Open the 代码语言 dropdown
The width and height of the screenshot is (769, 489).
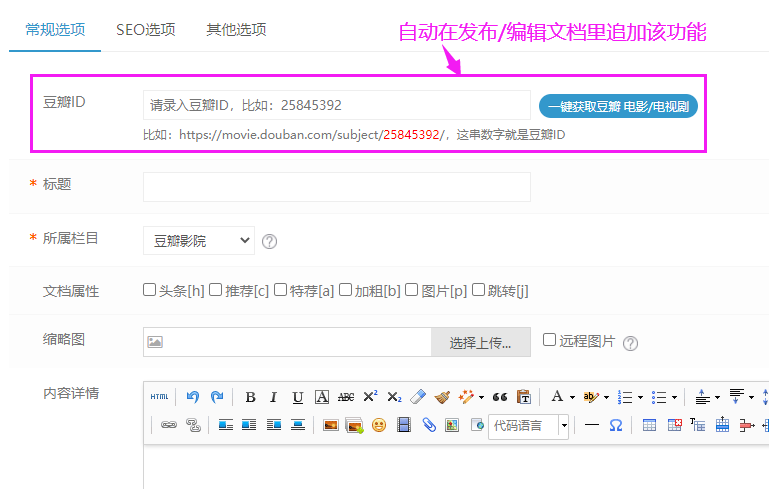click(x=528, y=425)
